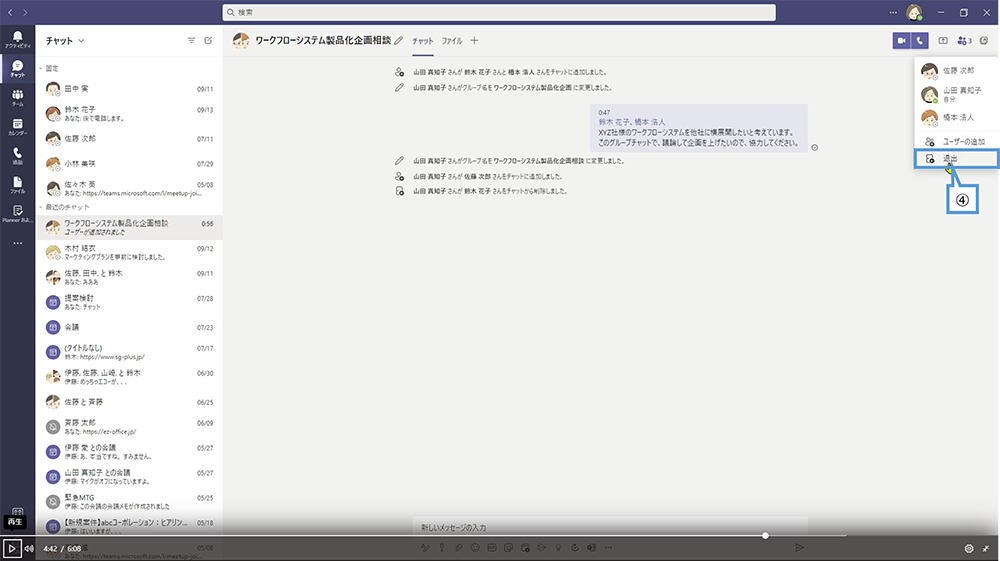
Task: Open the 緊急MTG chat
Action: [x=129, y=501]
